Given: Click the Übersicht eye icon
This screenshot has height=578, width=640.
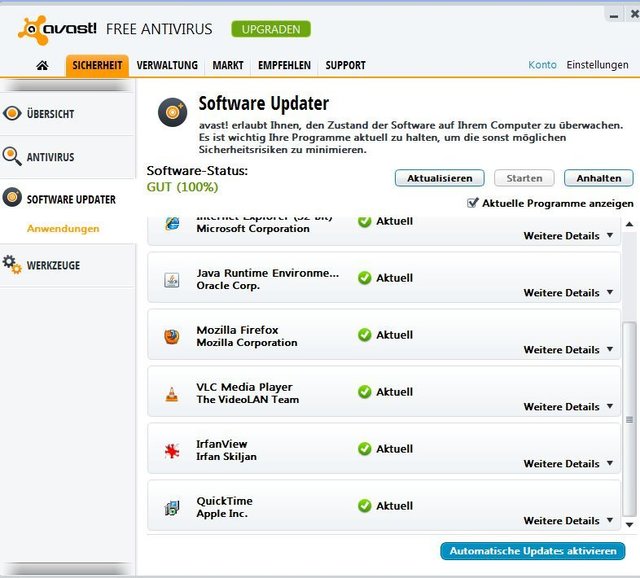Looking at the screenshot, I should click(12, 113).
